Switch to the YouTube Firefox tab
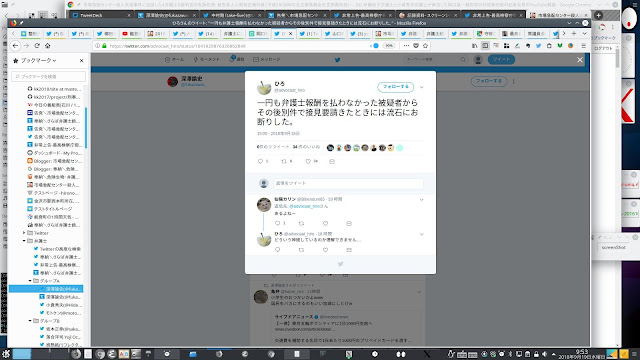Screen dimensions: 640x360 coord(131,33)
